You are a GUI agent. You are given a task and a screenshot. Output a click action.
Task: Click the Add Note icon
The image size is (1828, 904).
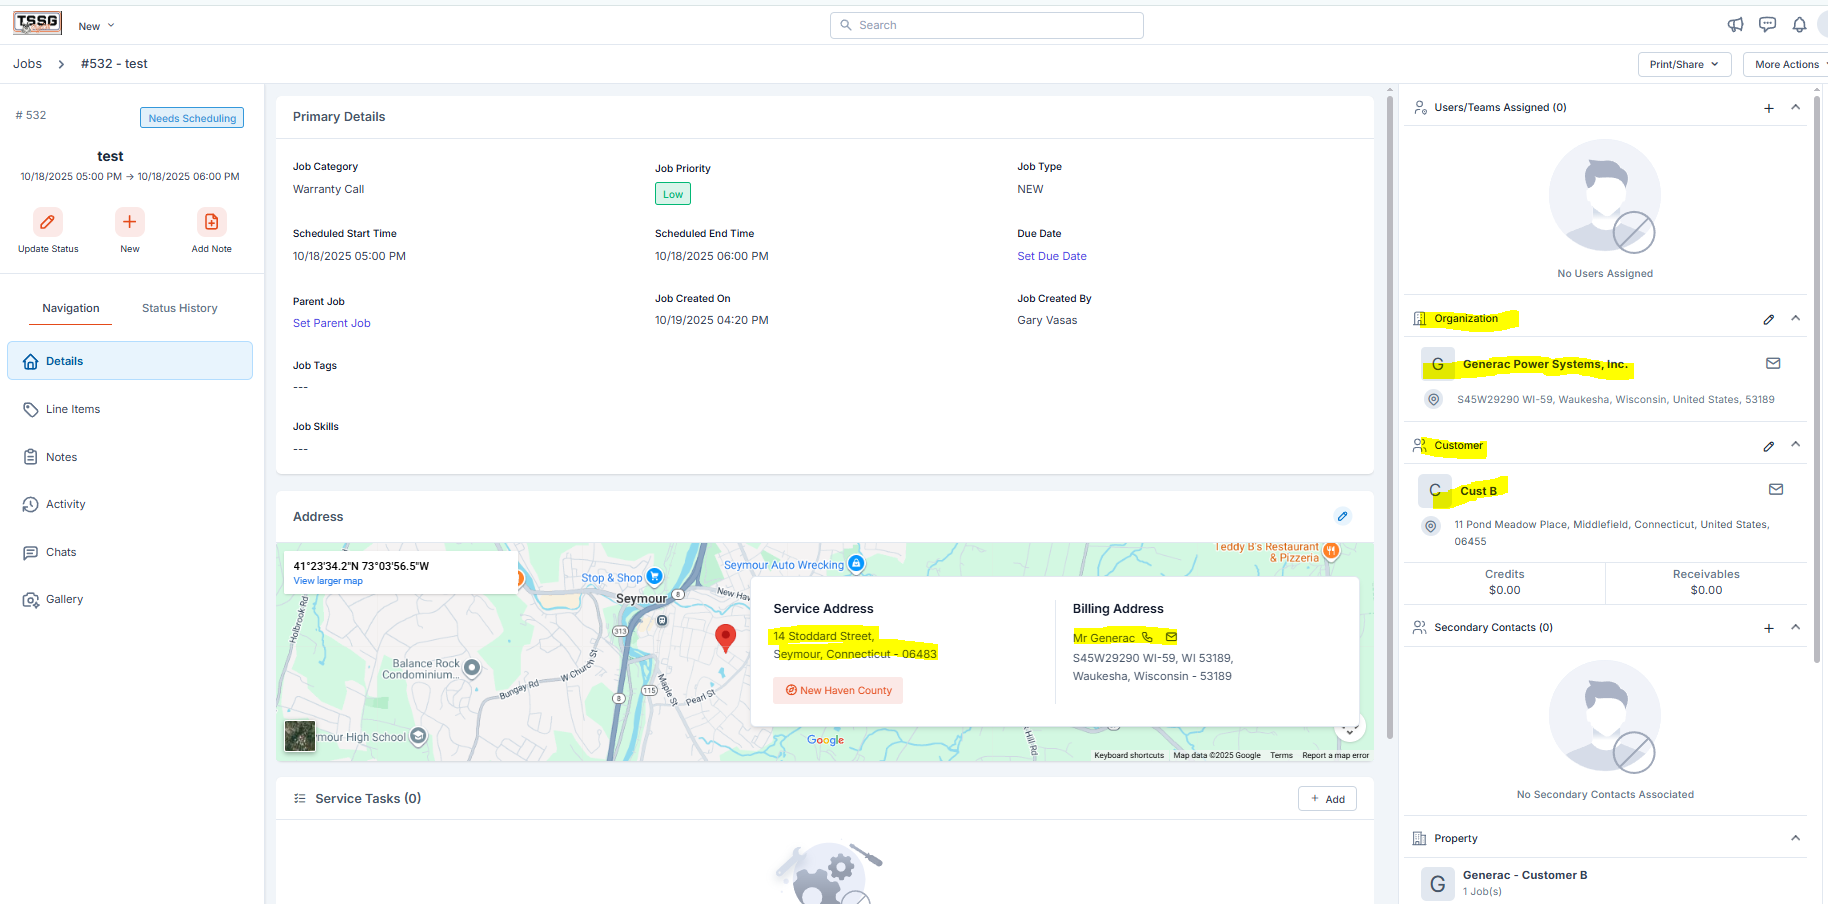[211, 222]
